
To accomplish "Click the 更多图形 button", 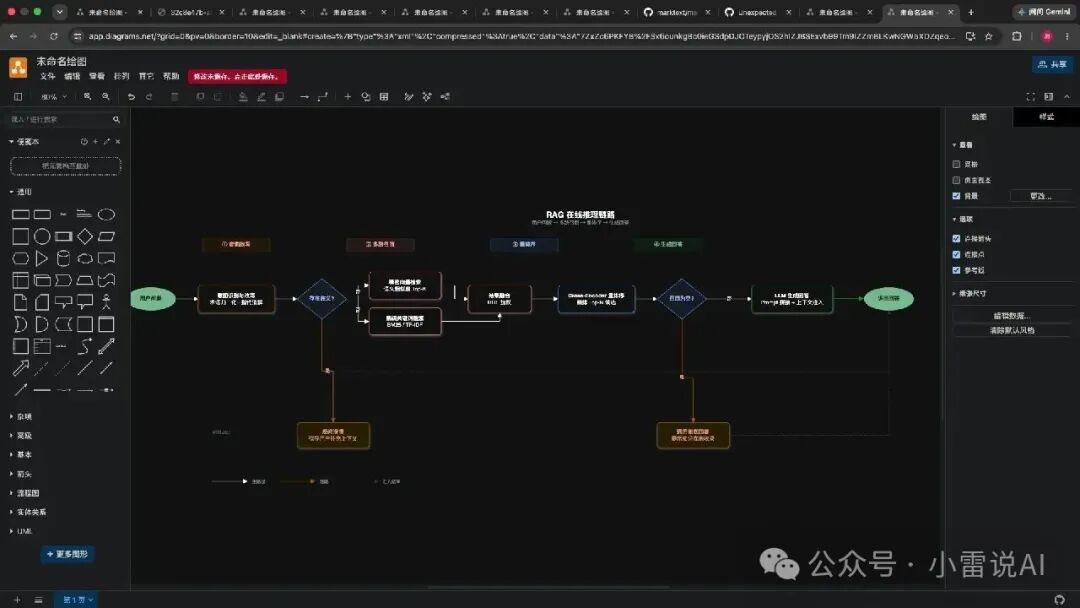I will (68, 554).
